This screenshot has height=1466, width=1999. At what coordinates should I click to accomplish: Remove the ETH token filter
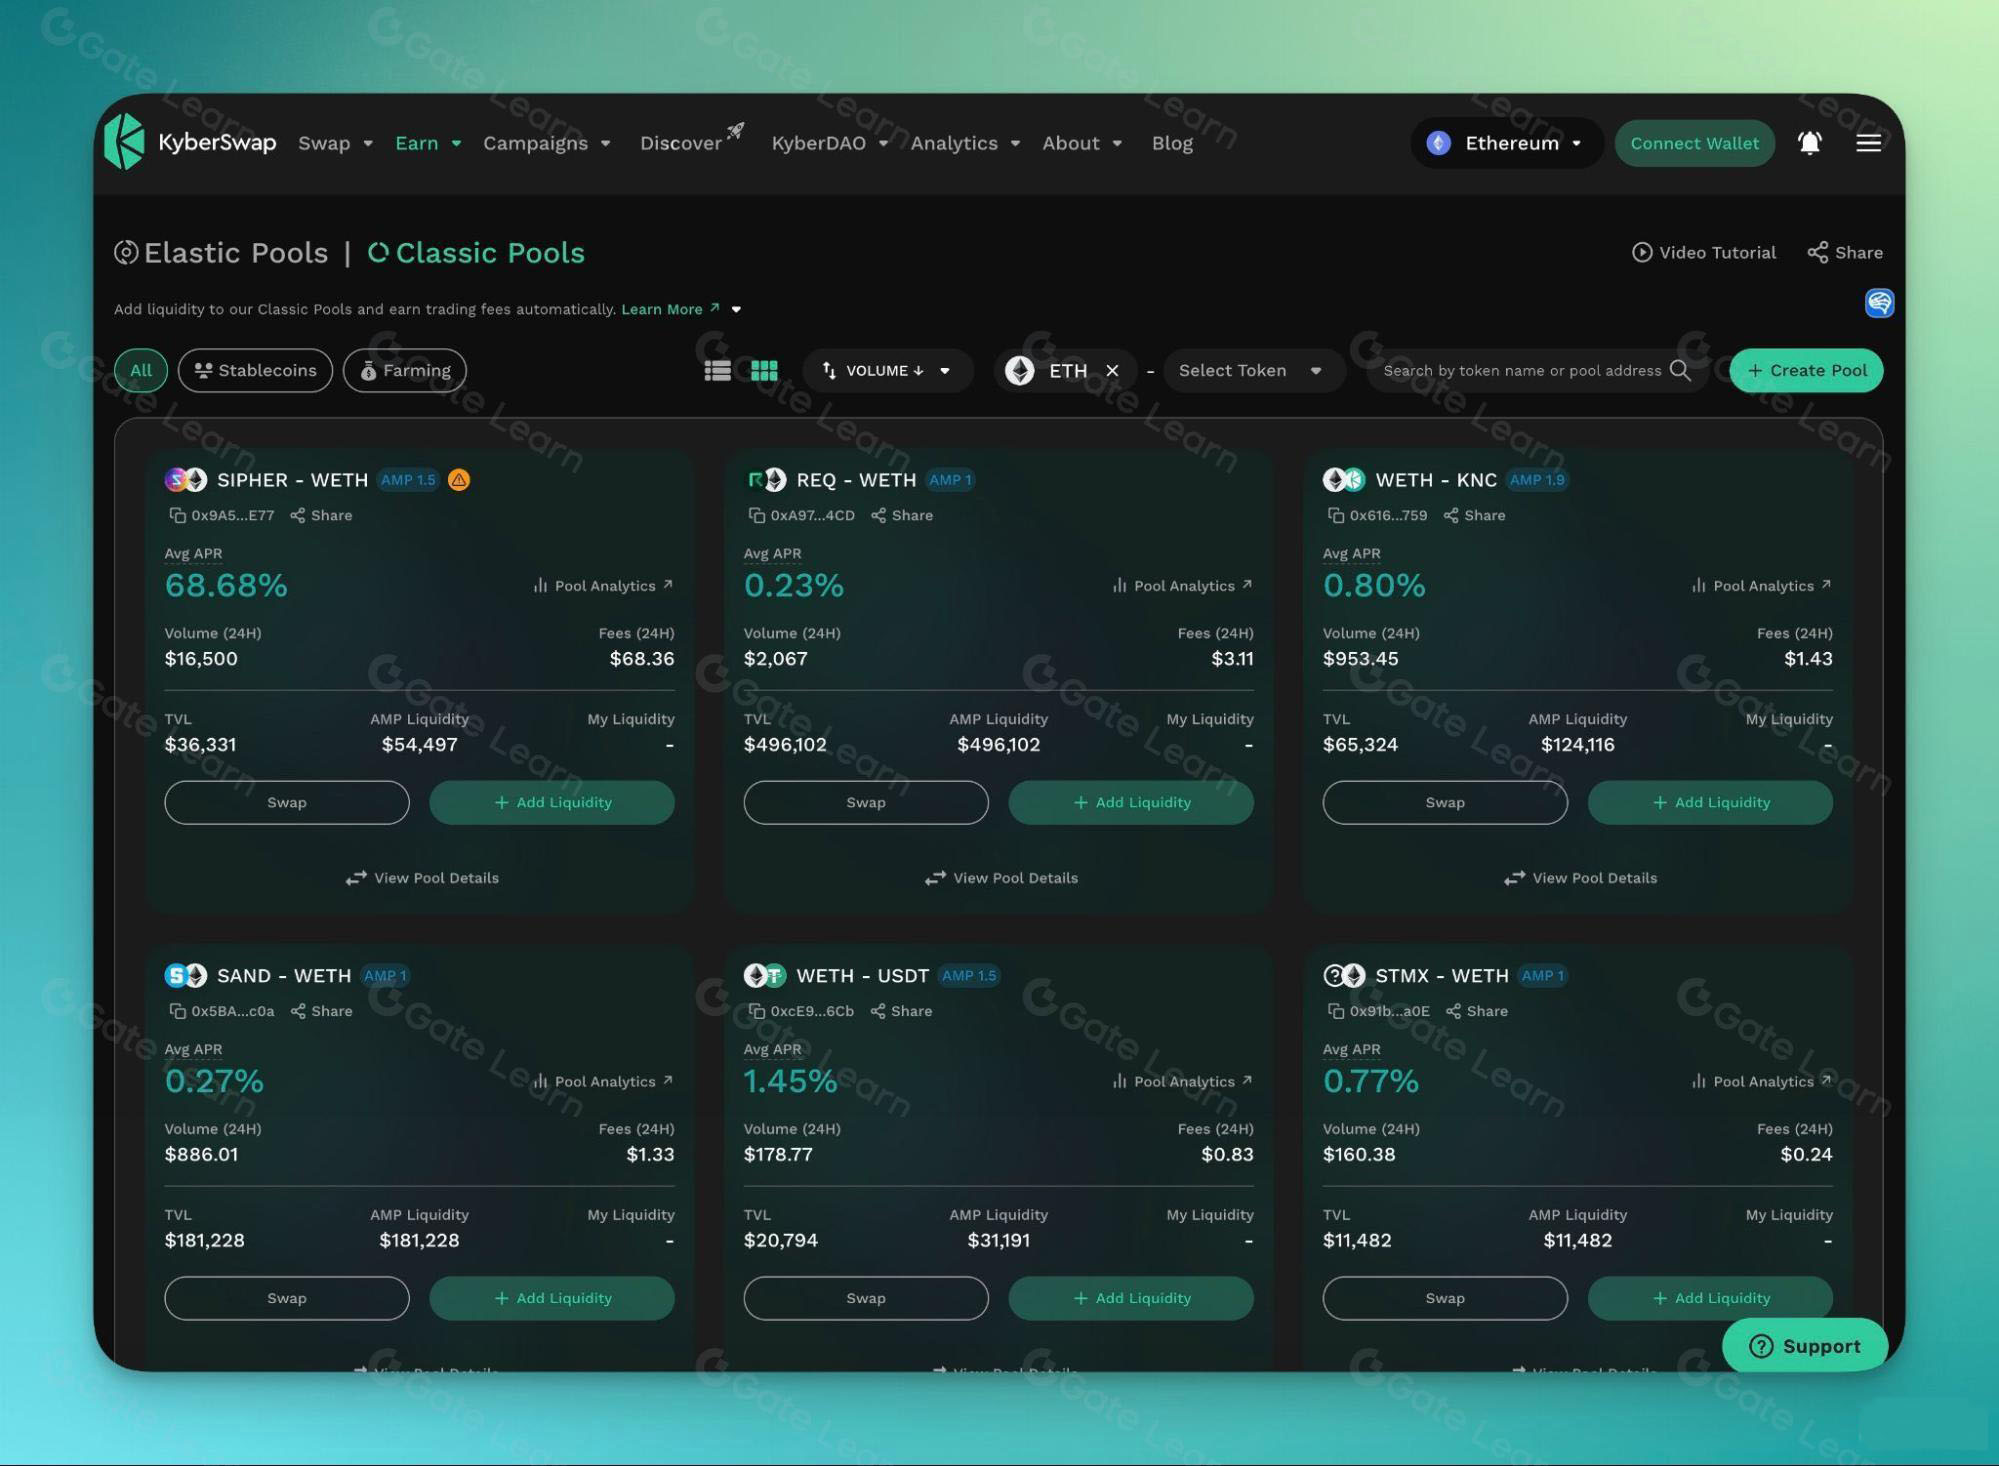(1112, 371)
